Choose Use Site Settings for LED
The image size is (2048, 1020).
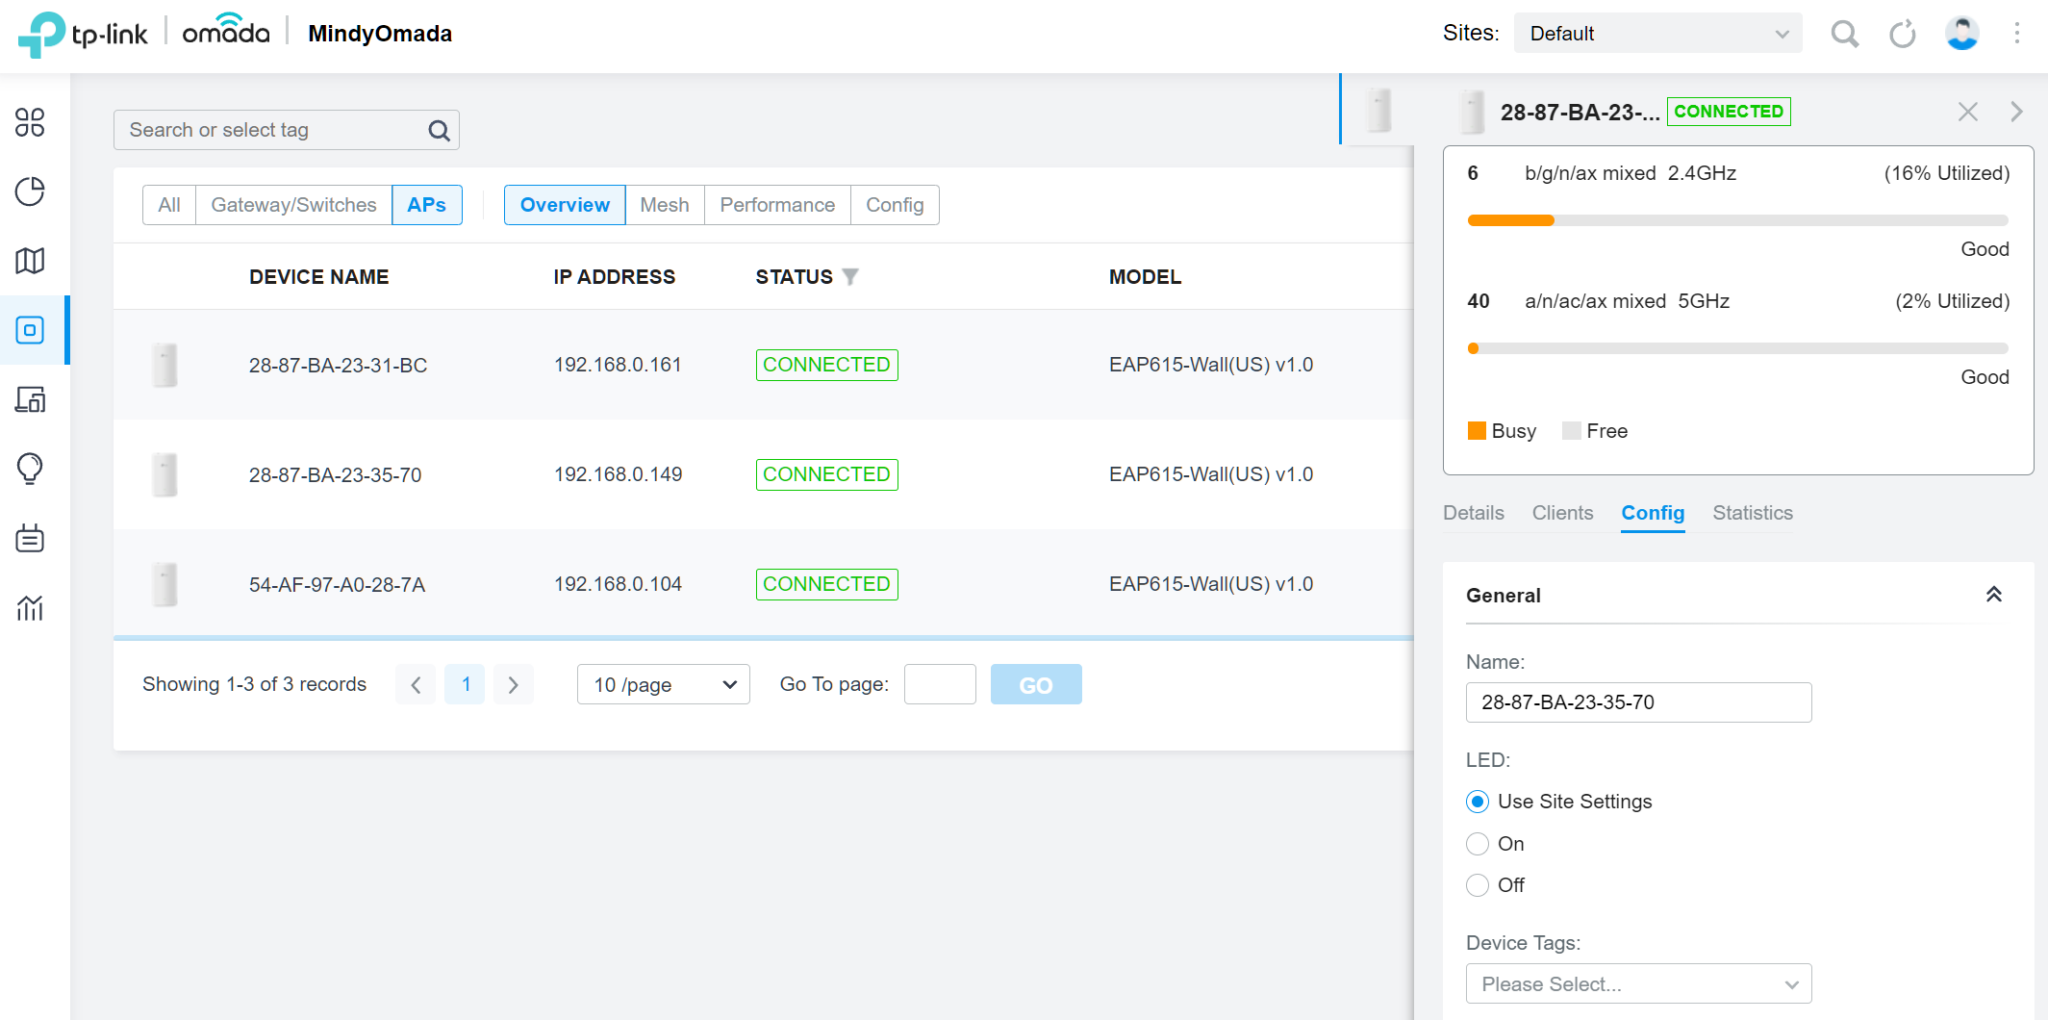pyautogui.click(x=1477, y=801)
